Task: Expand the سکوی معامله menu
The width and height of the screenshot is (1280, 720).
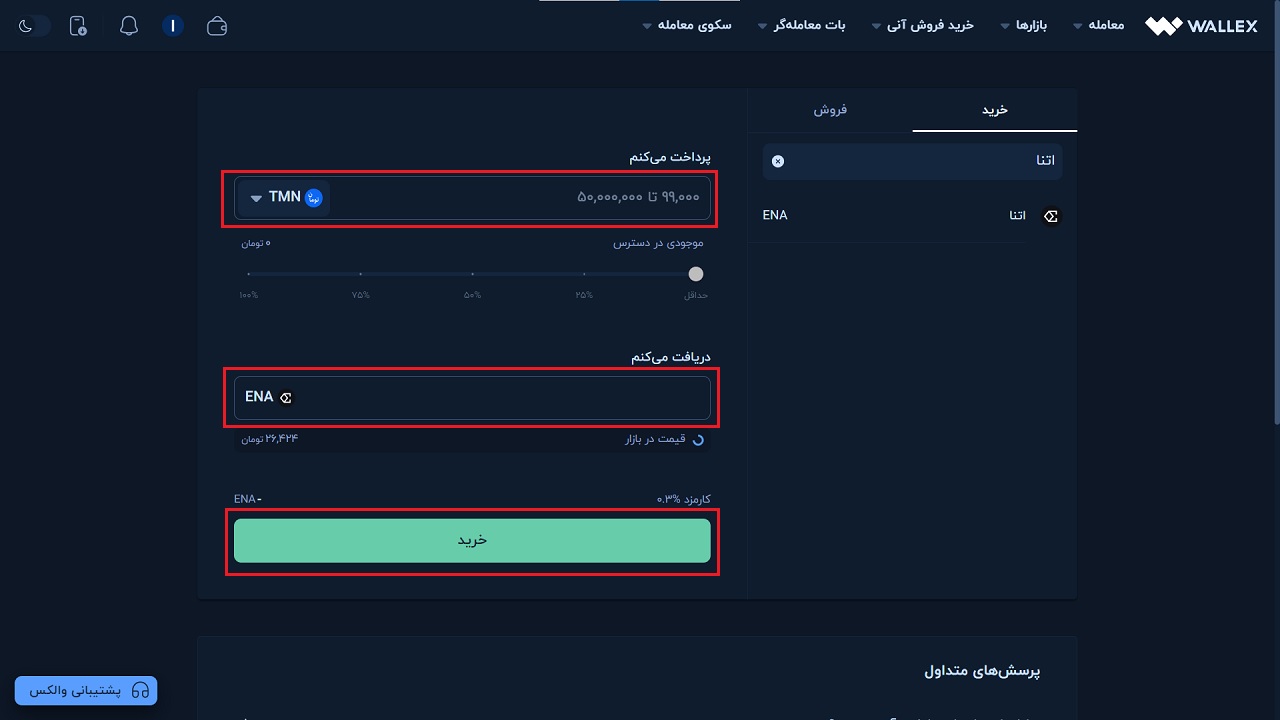Action: point(687,25)
